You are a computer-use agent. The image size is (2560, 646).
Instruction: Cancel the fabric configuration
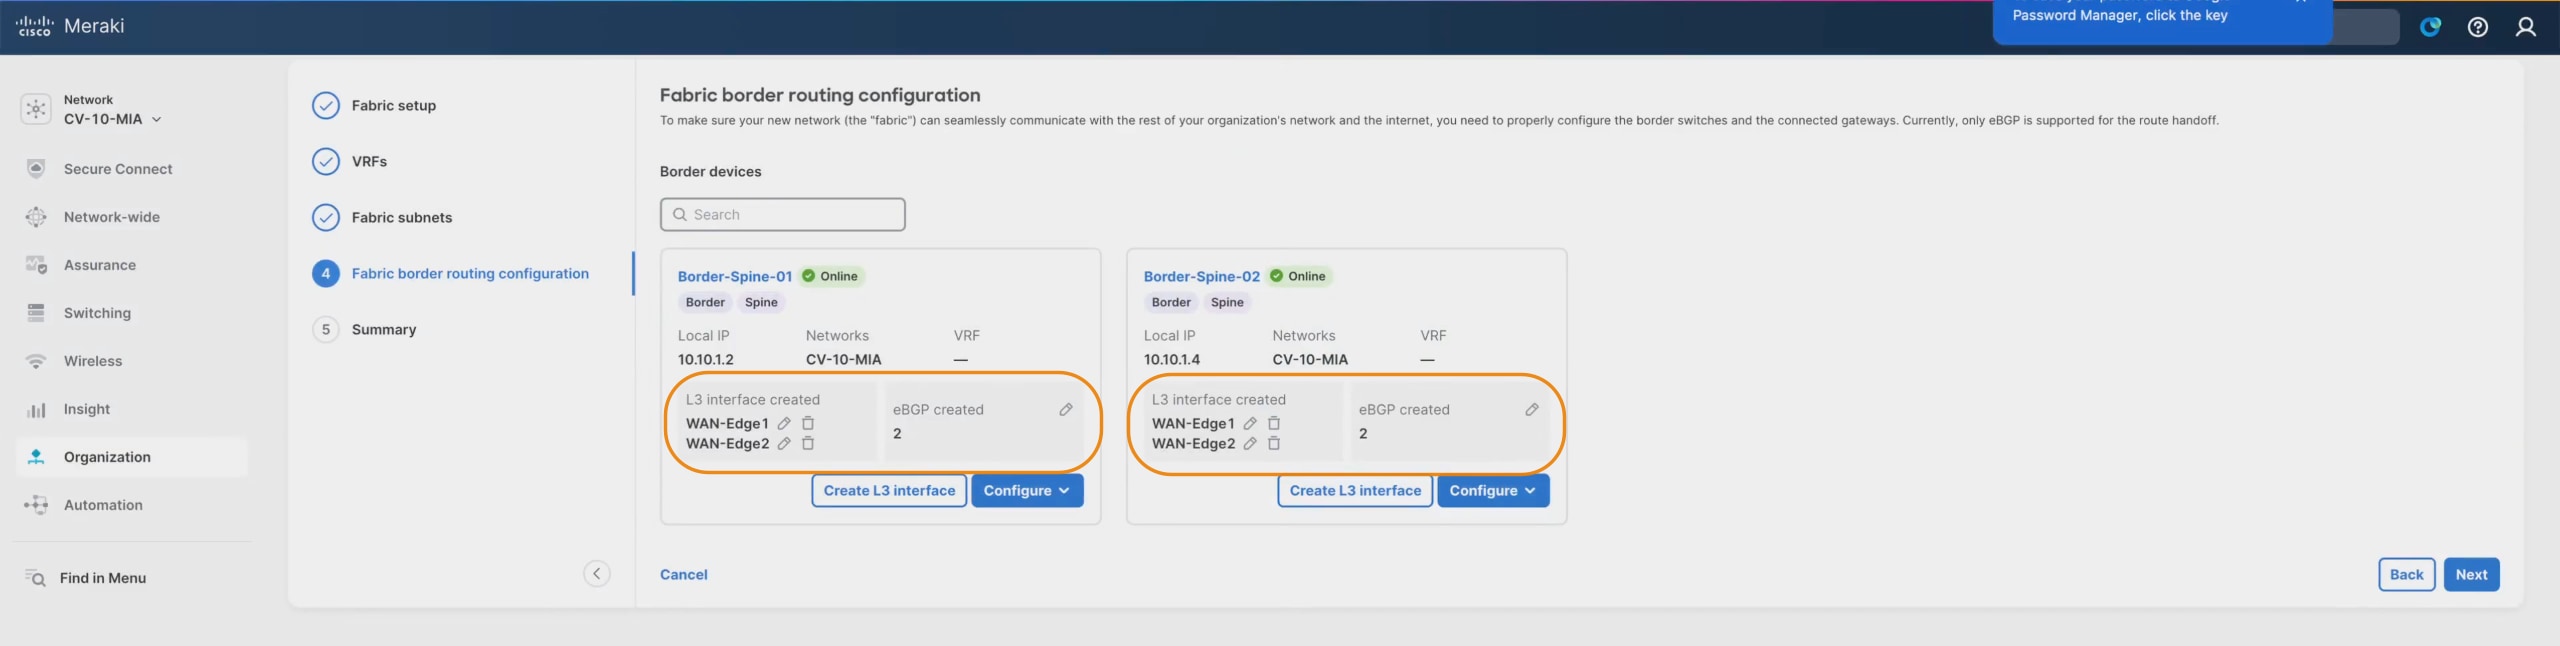tap(684, 574)
